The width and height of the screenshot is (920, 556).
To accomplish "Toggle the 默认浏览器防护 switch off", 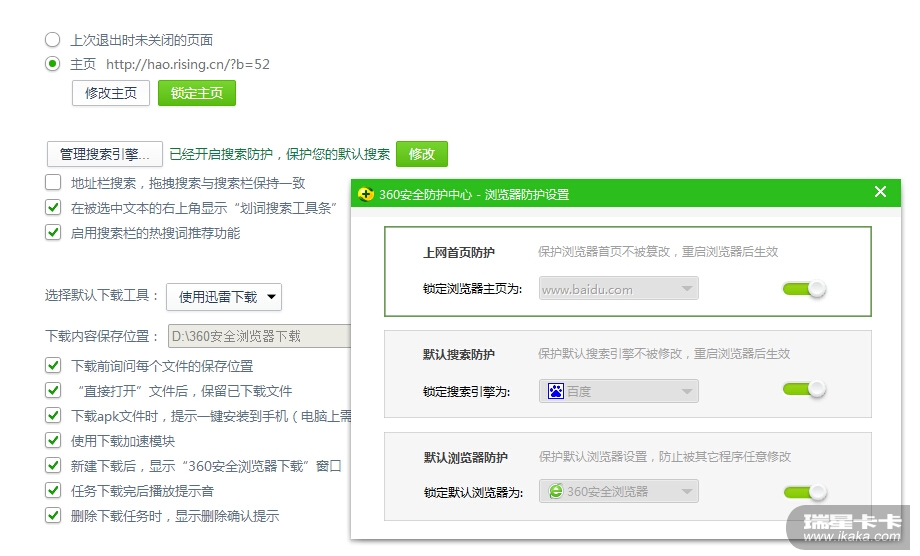I will pyautogui.click(x=804, y=492).
